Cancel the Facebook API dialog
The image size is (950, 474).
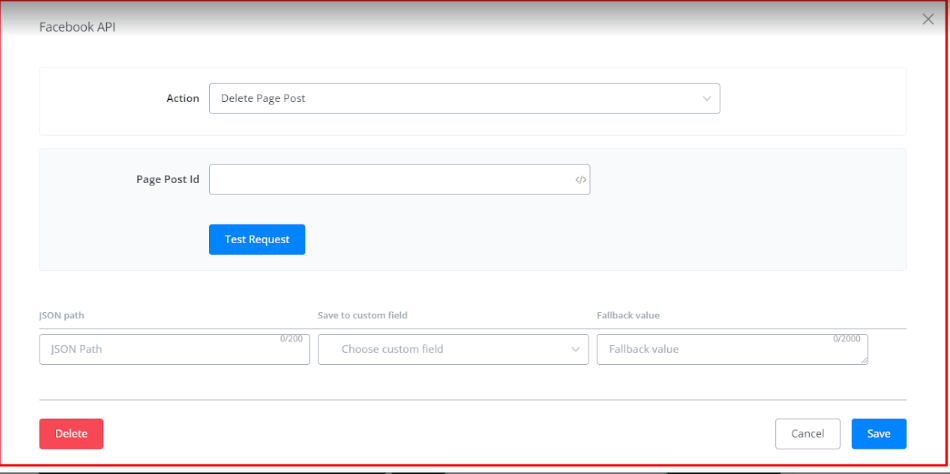(x=807, y=434)
